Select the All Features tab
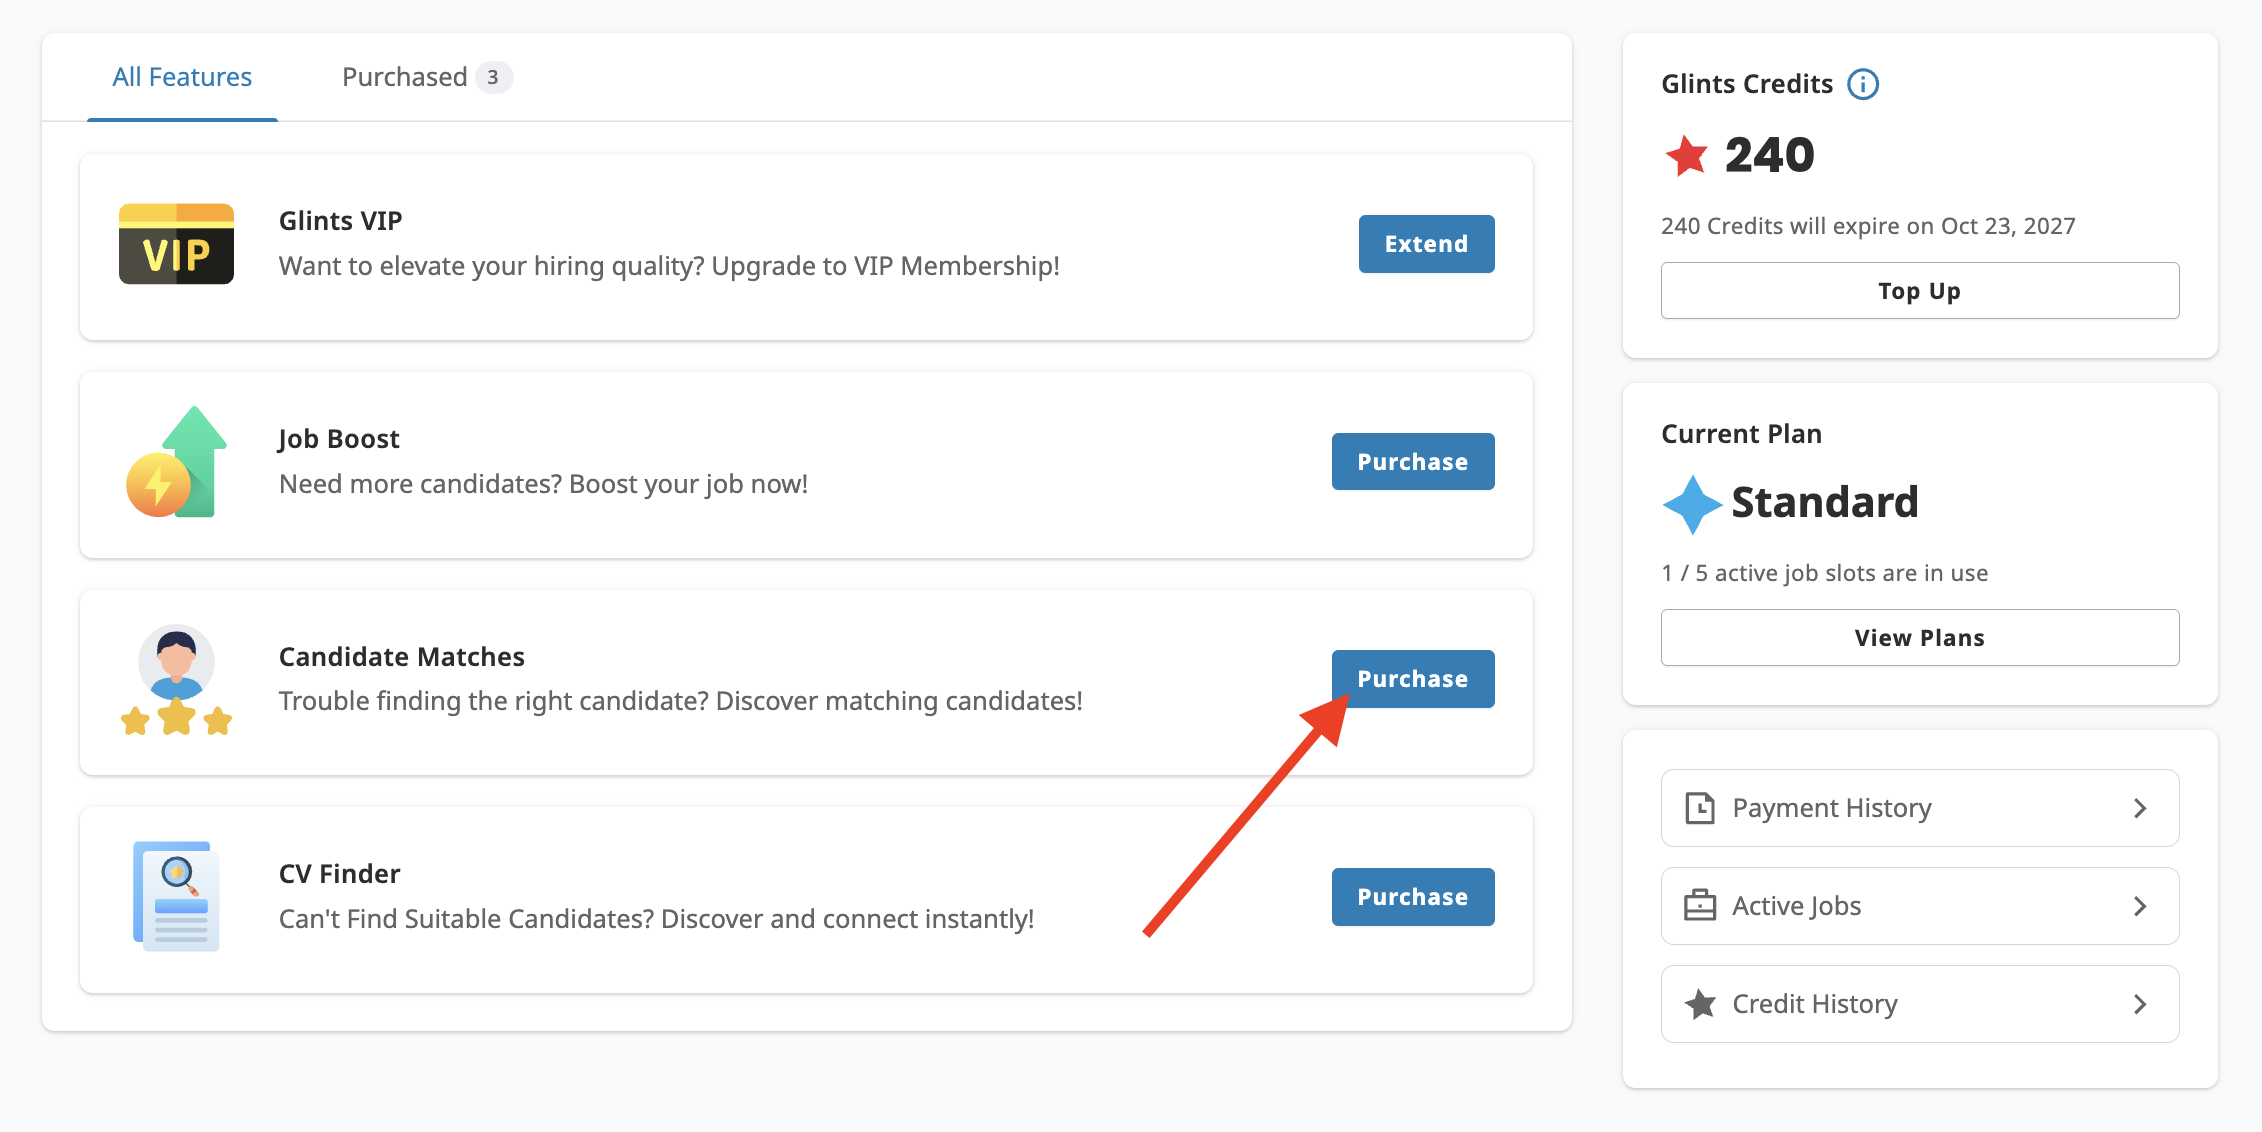 click(182, 76)
